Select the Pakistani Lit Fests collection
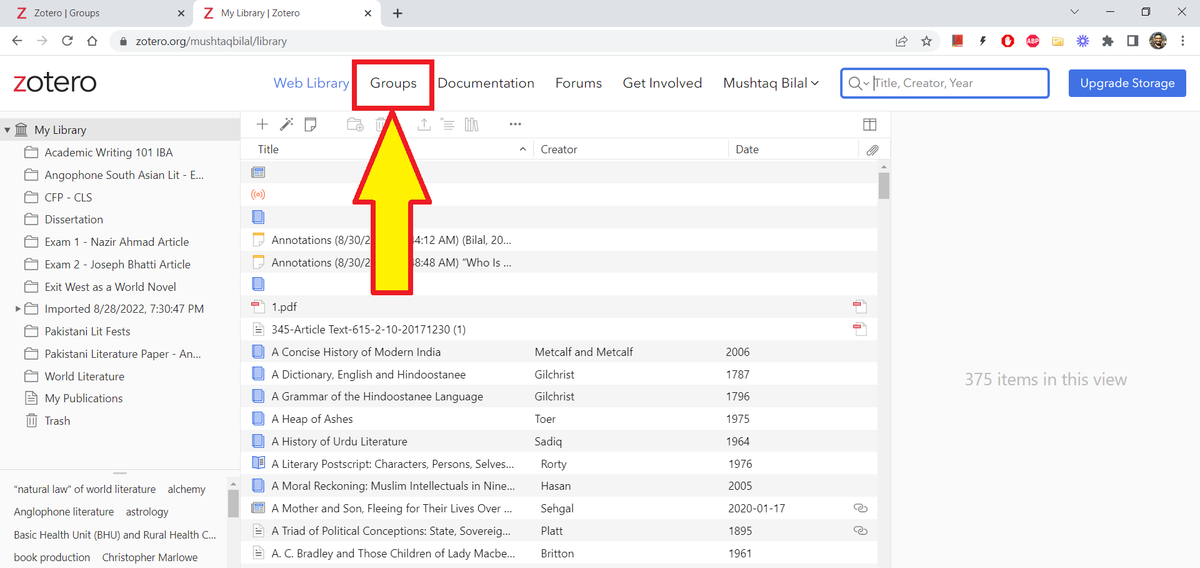Image resolution: width=1200 pixels, height=568 pixels. click(x=88, y=331)
